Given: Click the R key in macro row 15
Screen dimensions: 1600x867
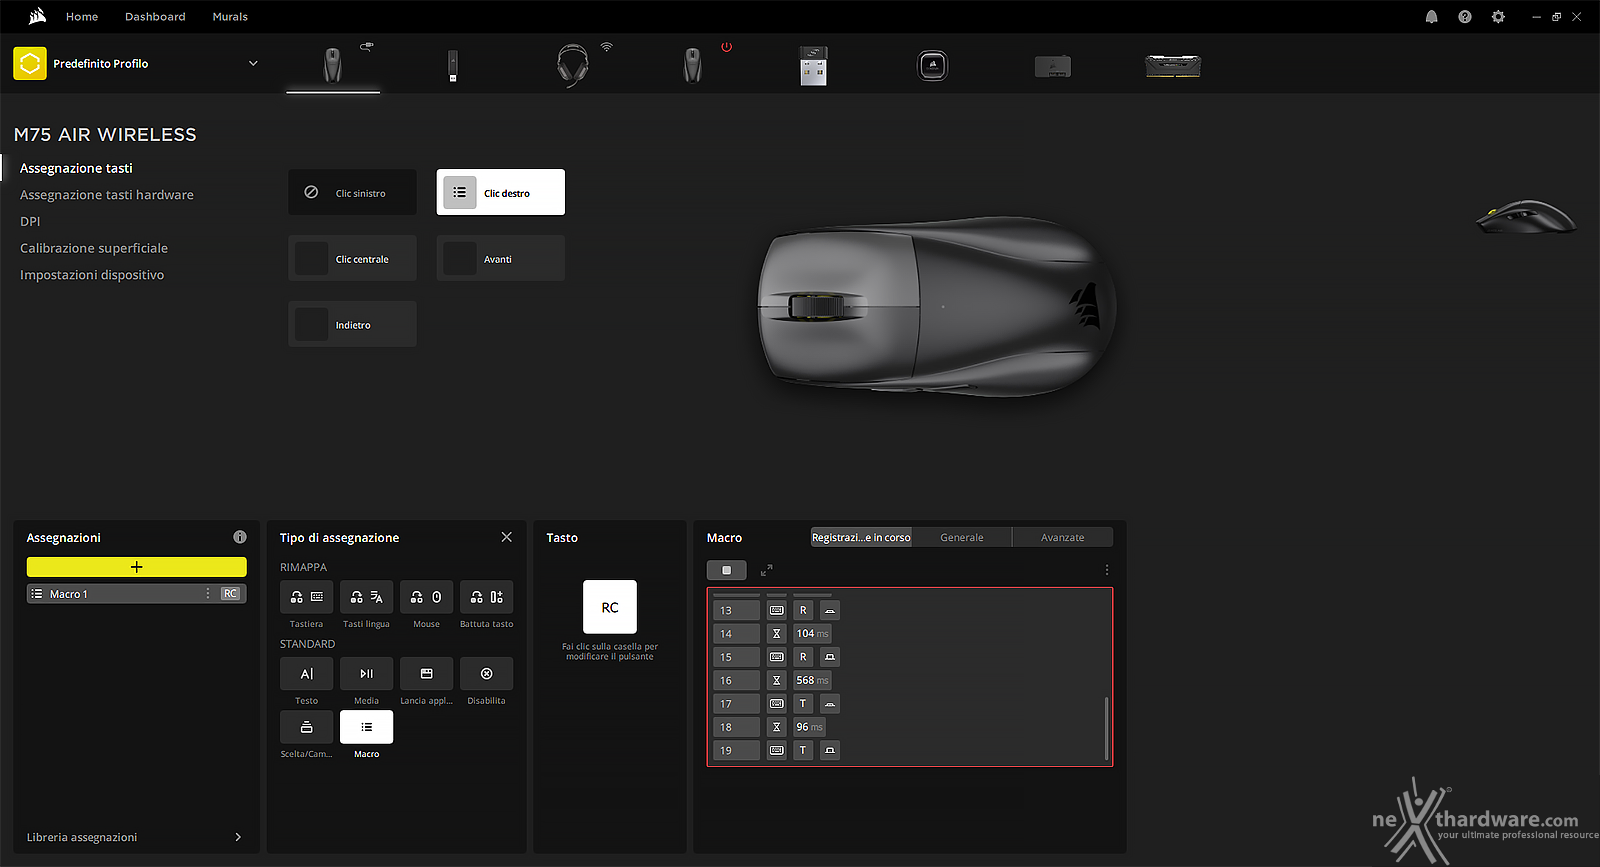Looking at the screenshot, I should pyautogui.click(x=803, y=657).
